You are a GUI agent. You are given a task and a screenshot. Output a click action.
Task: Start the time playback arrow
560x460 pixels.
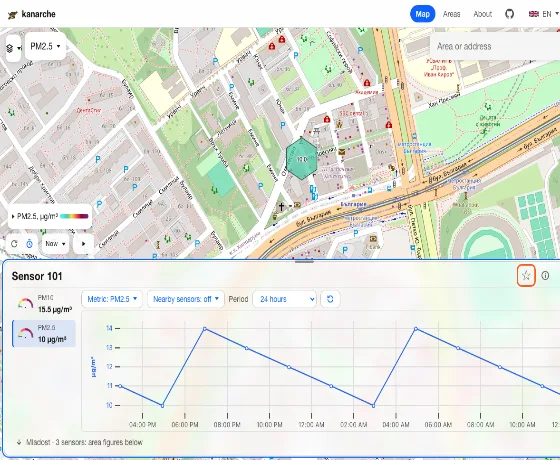pyautogui.click(x=84, y=244)
